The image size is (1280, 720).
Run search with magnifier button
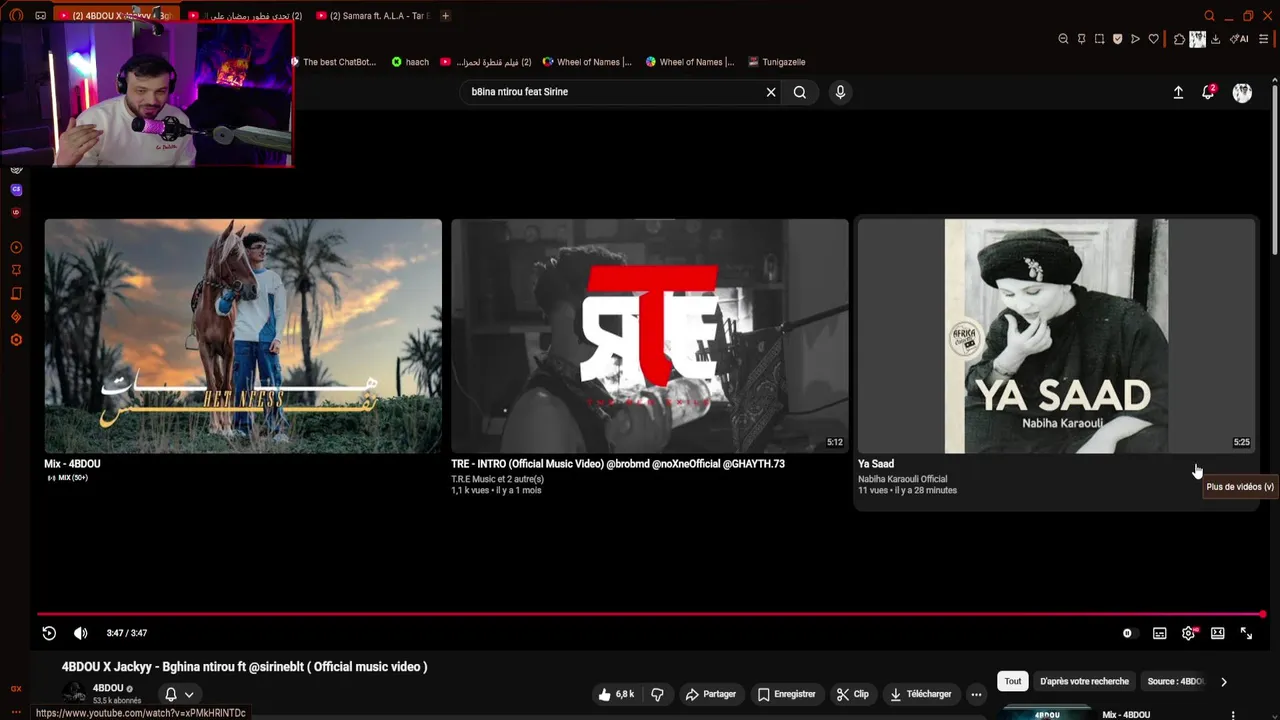(800, 92)
